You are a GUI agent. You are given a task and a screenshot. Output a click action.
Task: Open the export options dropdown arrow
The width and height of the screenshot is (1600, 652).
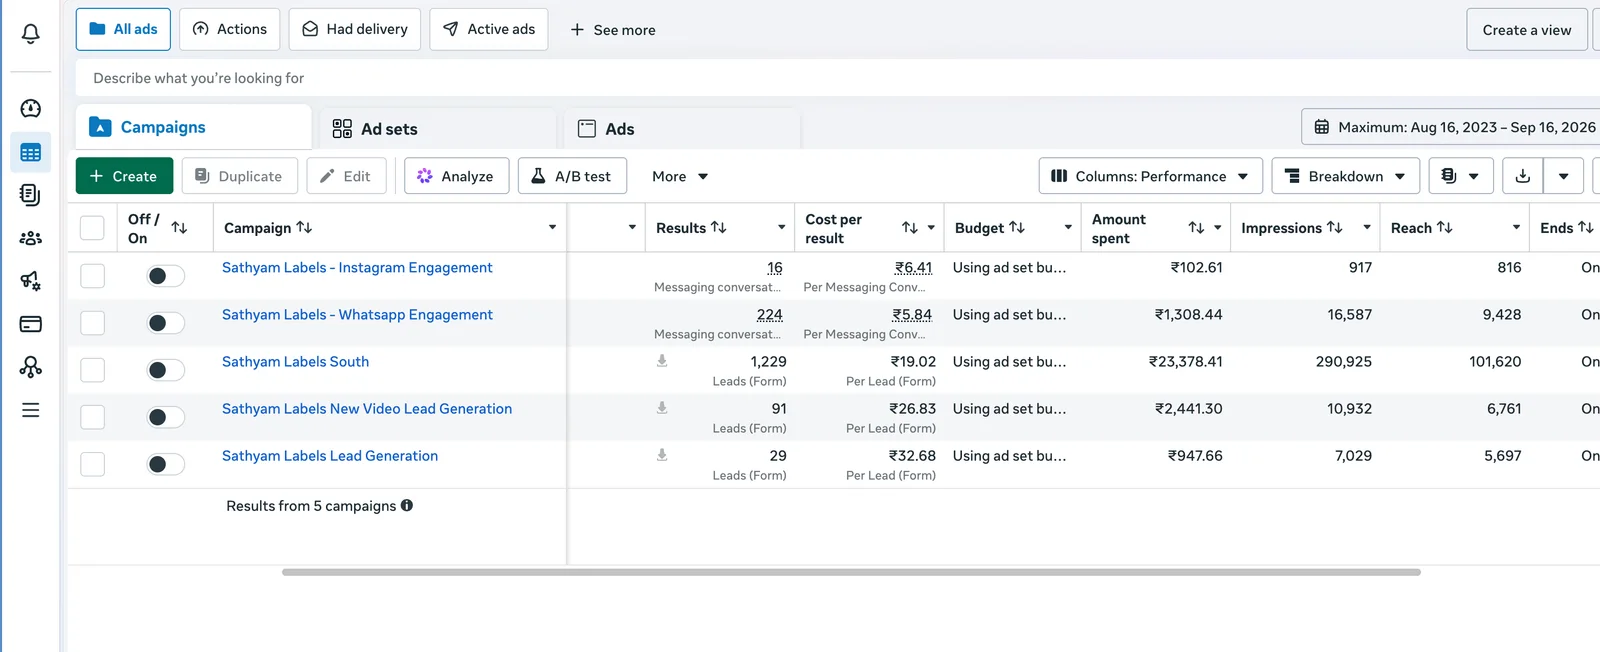click(x=1563, y=176)
